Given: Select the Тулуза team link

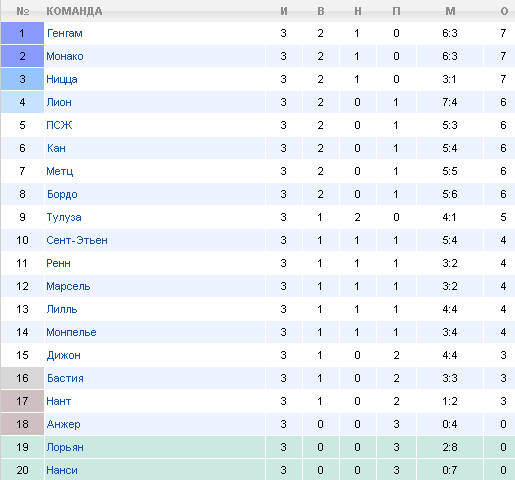Looking at the screenshot, I should point(64,217).
